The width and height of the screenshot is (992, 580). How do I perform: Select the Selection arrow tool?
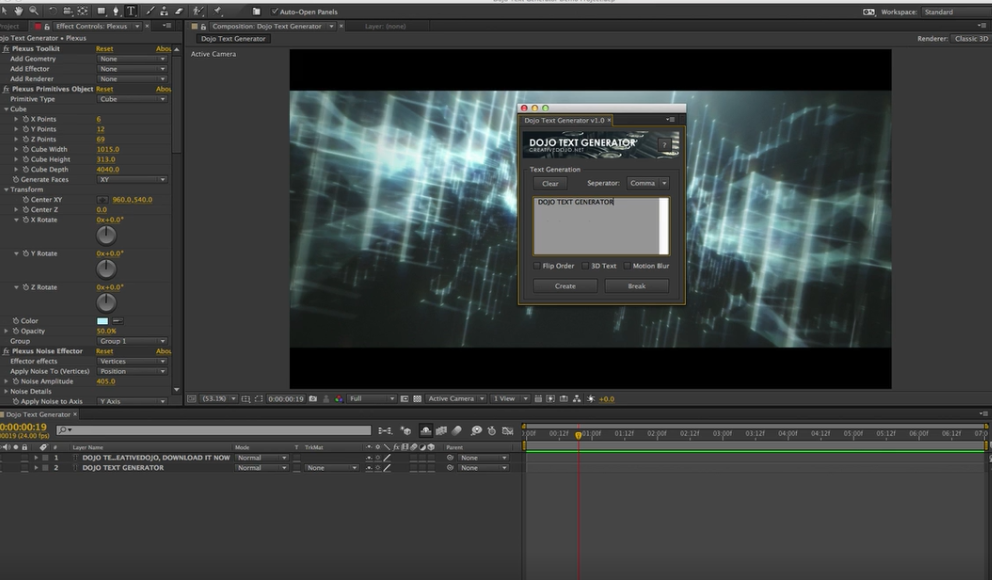(x=4, y=11)
